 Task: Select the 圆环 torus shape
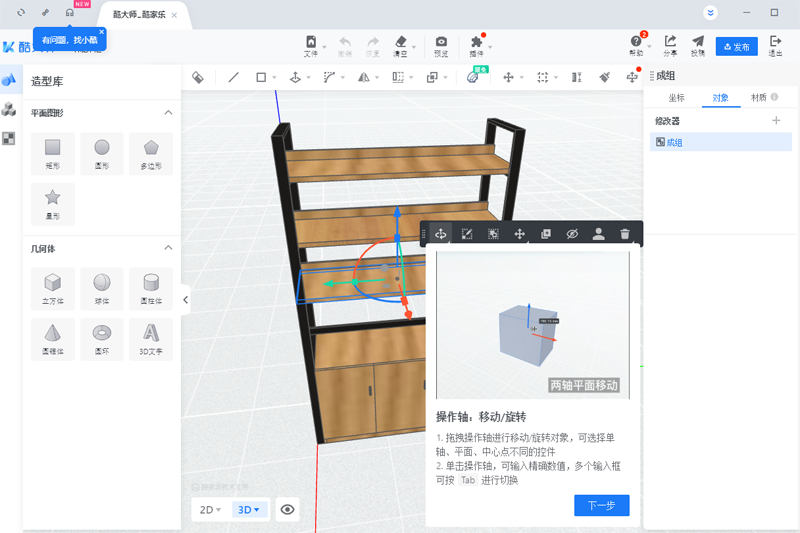pos(102,338)
